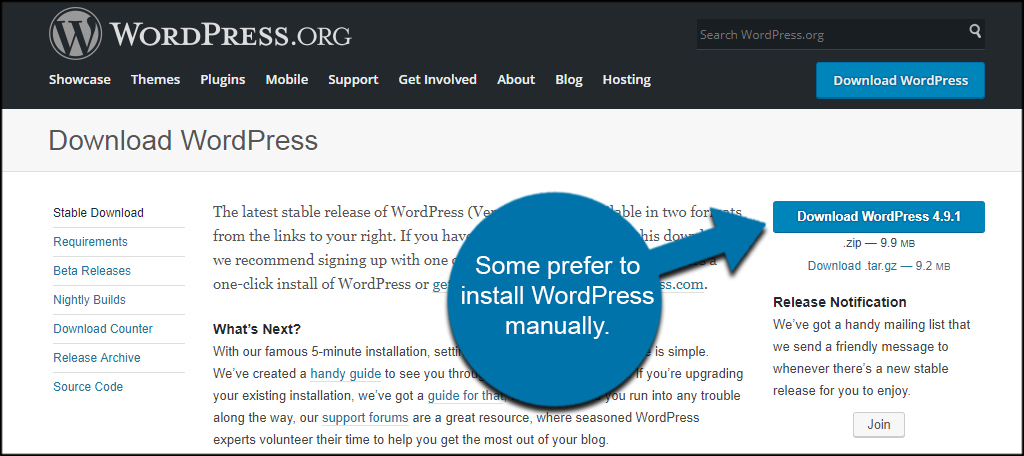Follow the handy guide link
Viewport: 1024px width, 456px height.
tap(345, 374)
